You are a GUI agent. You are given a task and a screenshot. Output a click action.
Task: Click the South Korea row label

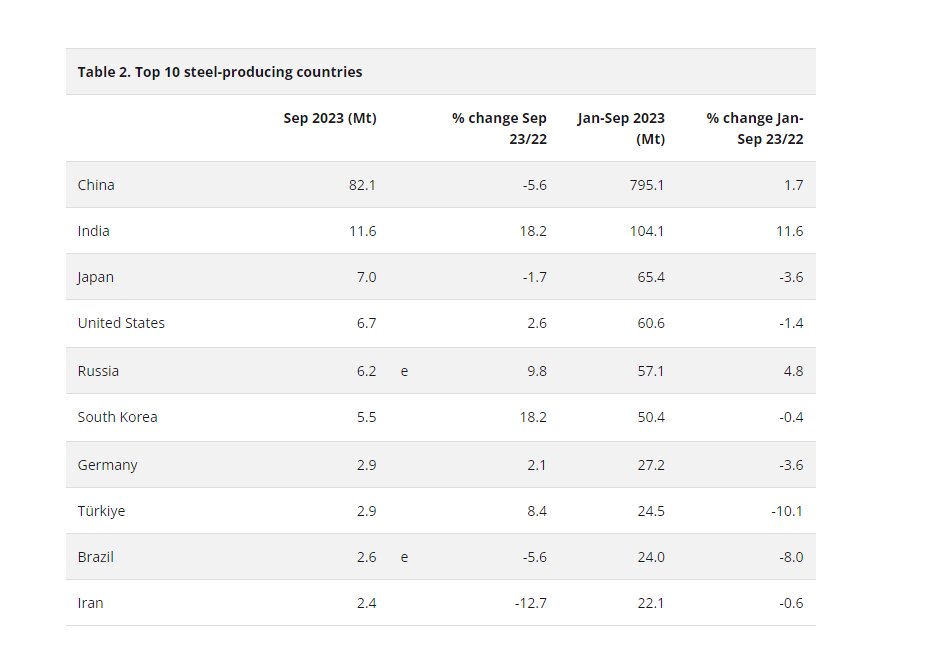[x=117, y=417]
